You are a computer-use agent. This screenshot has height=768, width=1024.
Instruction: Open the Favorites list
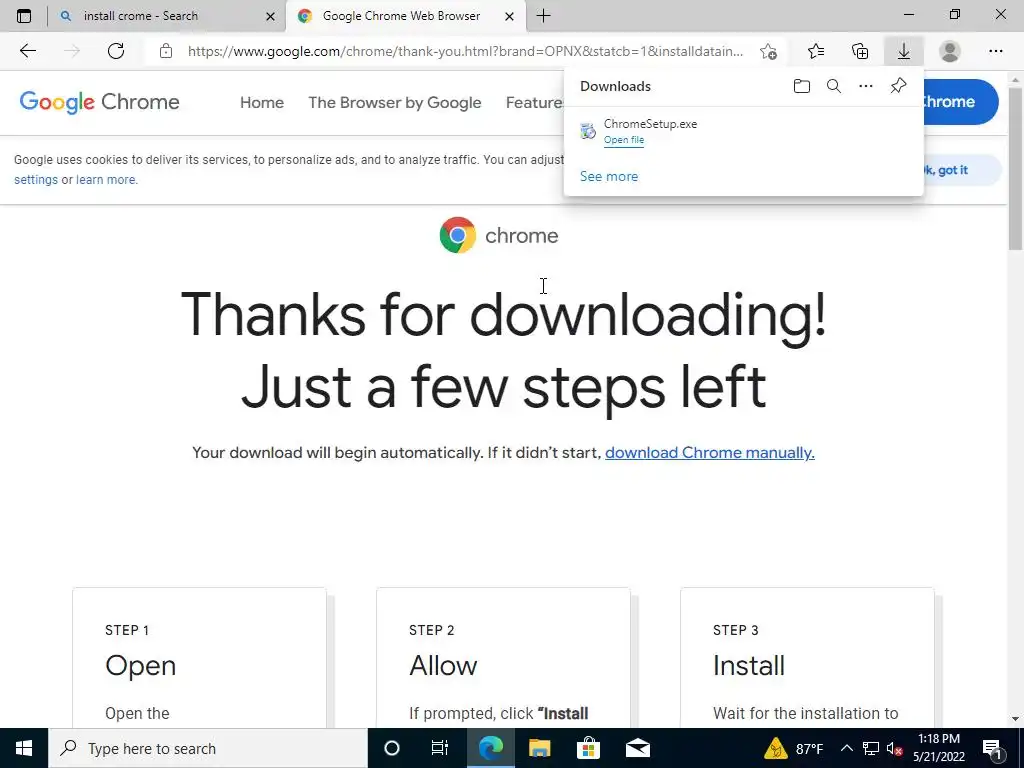click(816, 51)
